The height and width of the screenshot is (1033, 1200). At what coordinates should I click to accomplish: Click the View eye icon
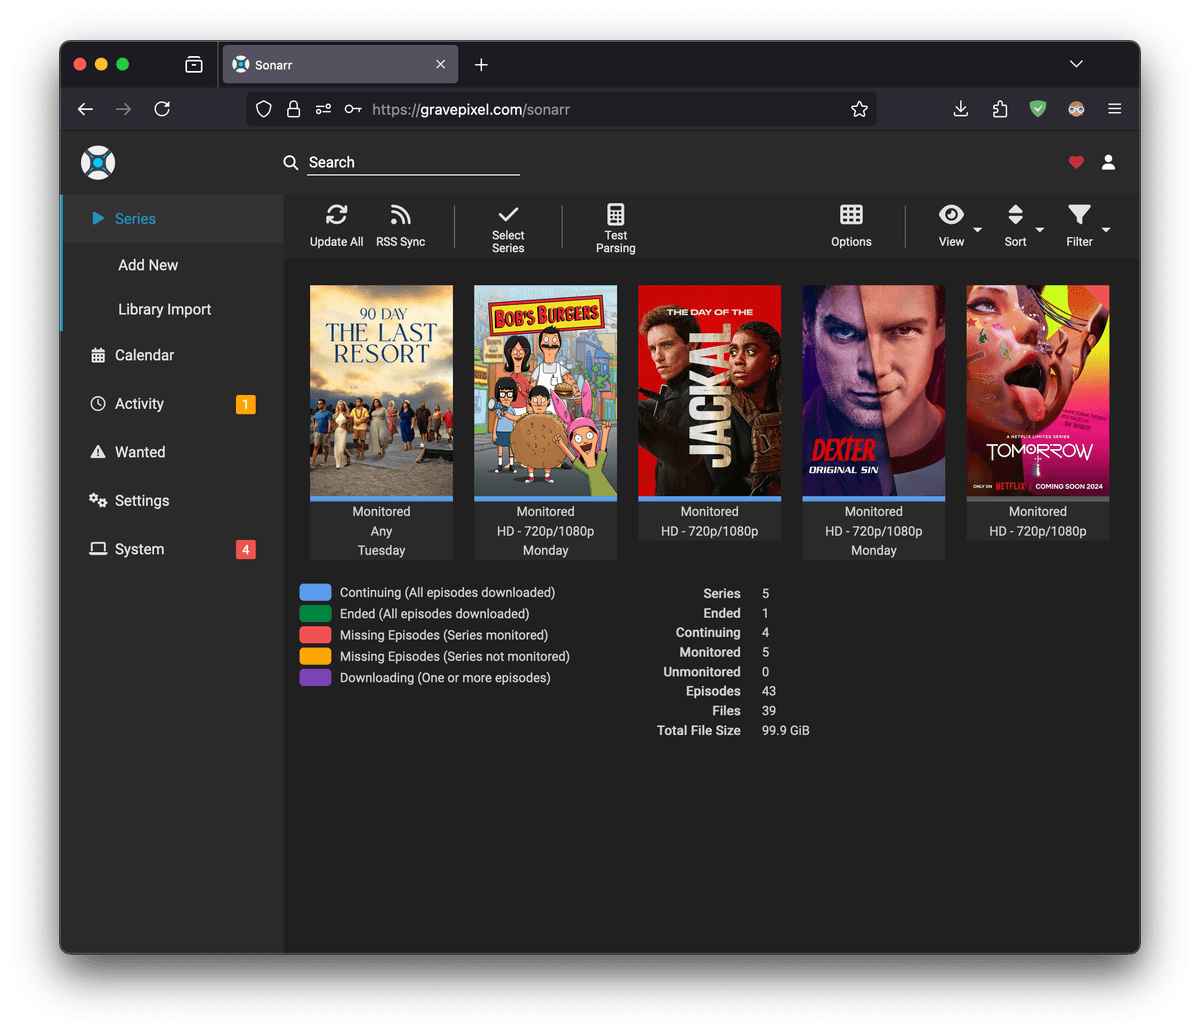coord(951,214)
